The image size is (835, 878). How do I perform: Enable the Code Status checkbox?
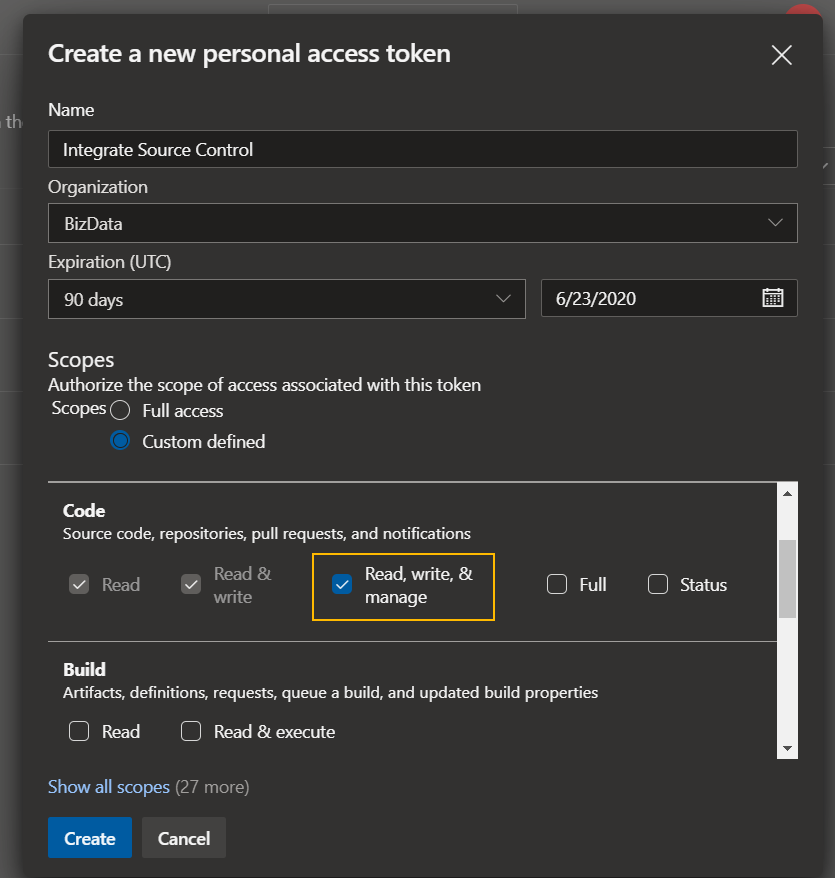[x=658, y=584]
